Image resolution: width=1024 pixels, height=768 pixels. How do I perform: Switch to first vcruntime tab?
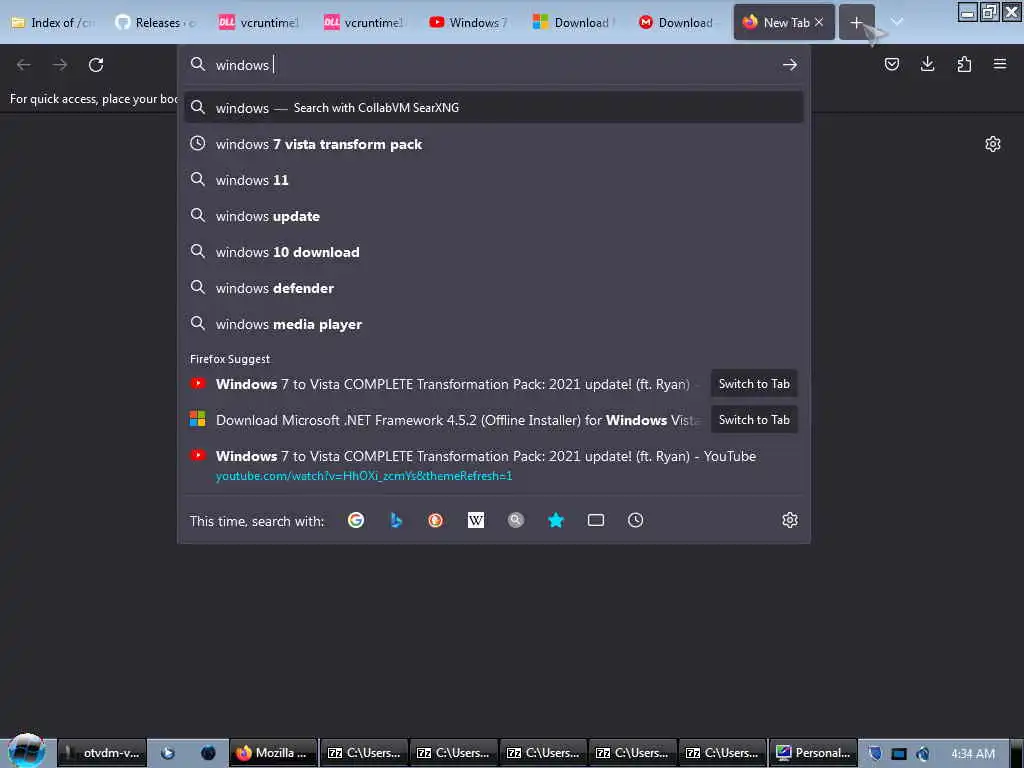pos(259,23)
